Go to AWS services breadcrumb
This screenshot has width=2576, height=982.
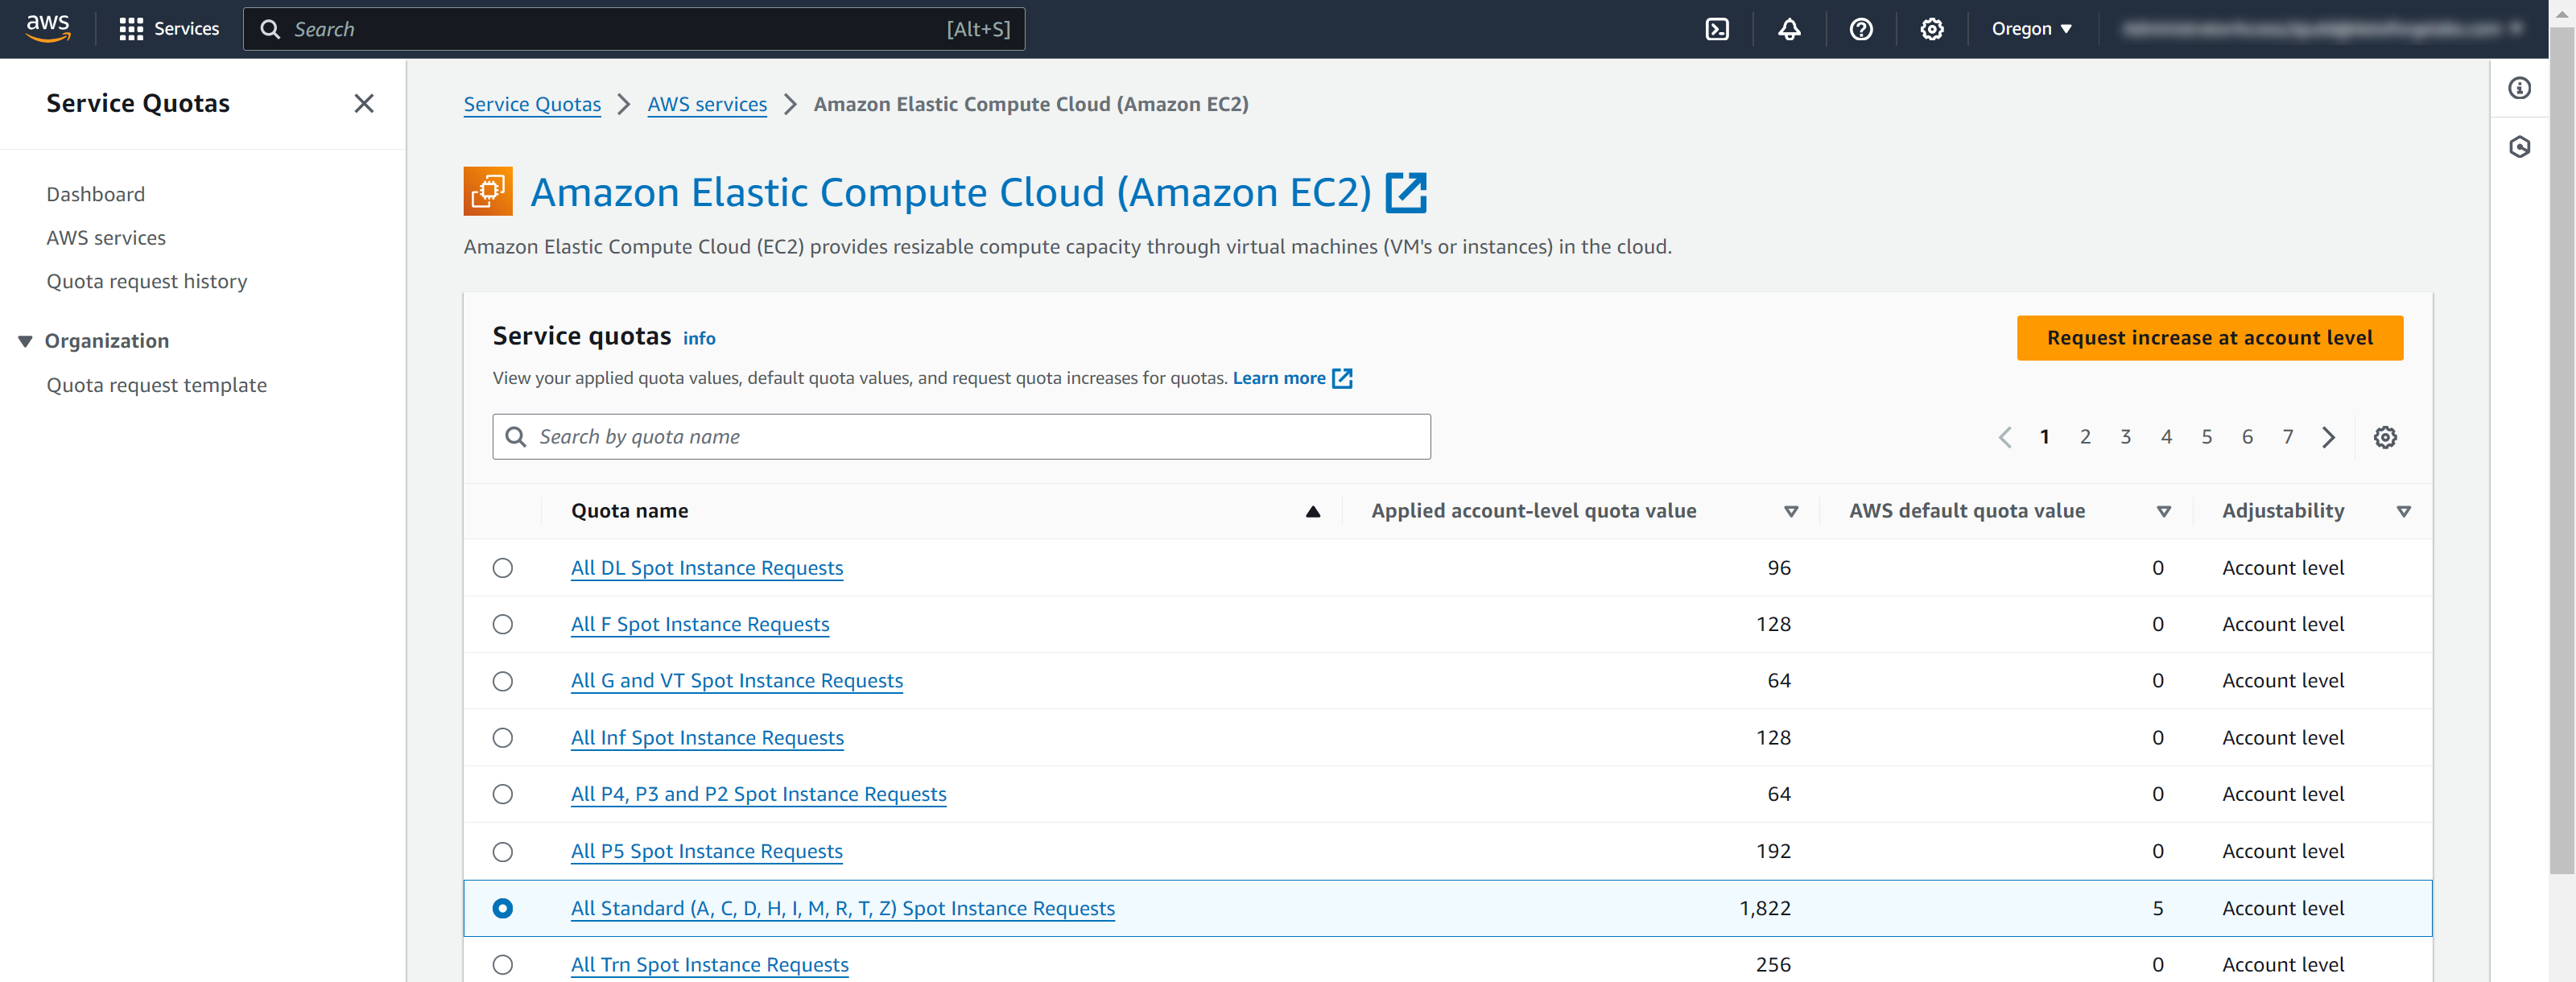[707, 104]
